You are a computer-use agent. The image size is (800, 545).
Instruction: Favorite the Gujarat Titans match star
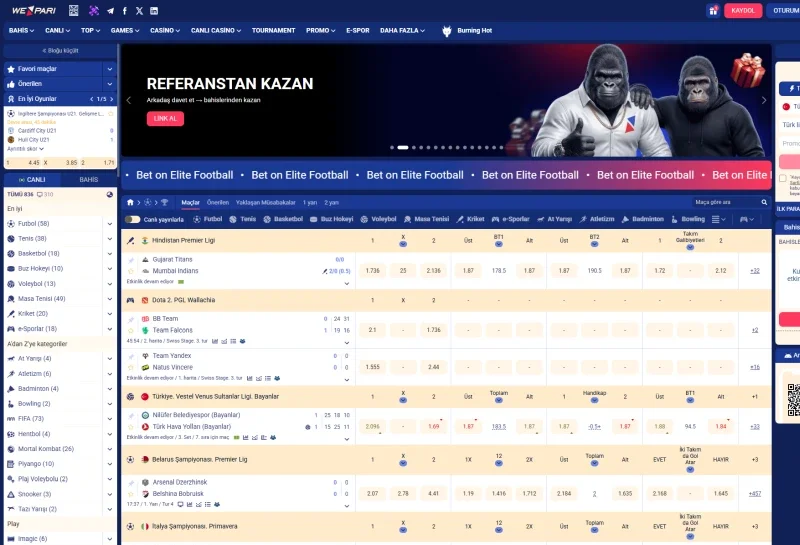[x=131, y=271]
